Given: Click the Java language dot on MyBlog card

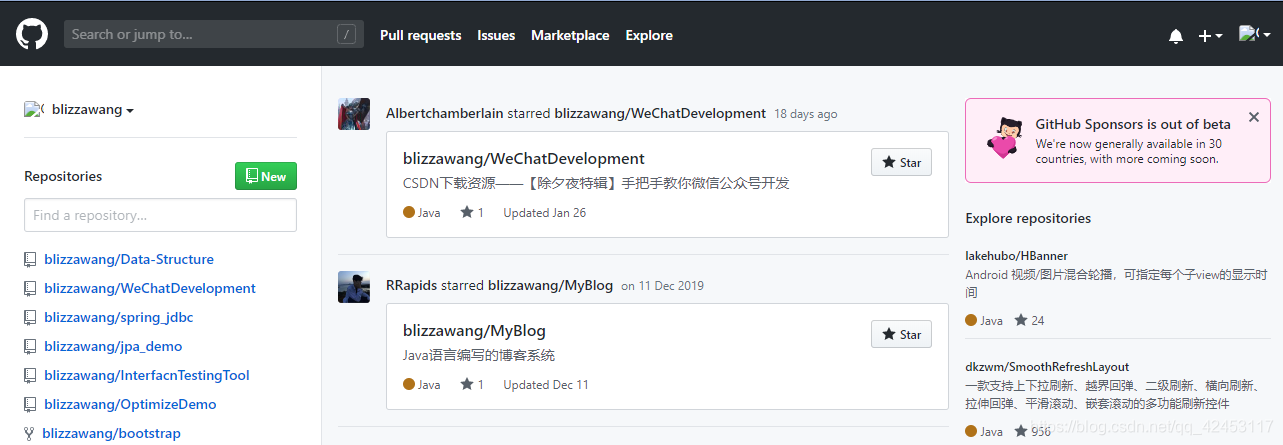Looking at the screenshot, I should point(409,384).
